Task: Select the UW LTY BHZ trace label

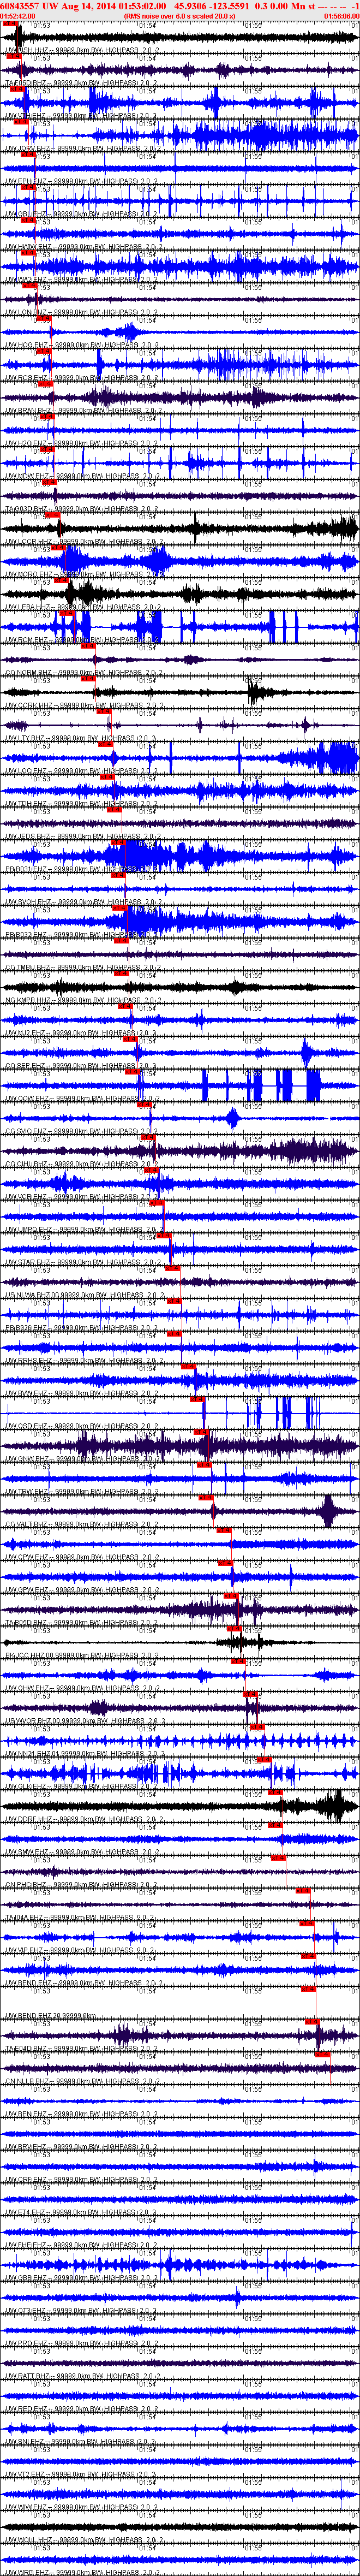Action: [x=81, y=738]
